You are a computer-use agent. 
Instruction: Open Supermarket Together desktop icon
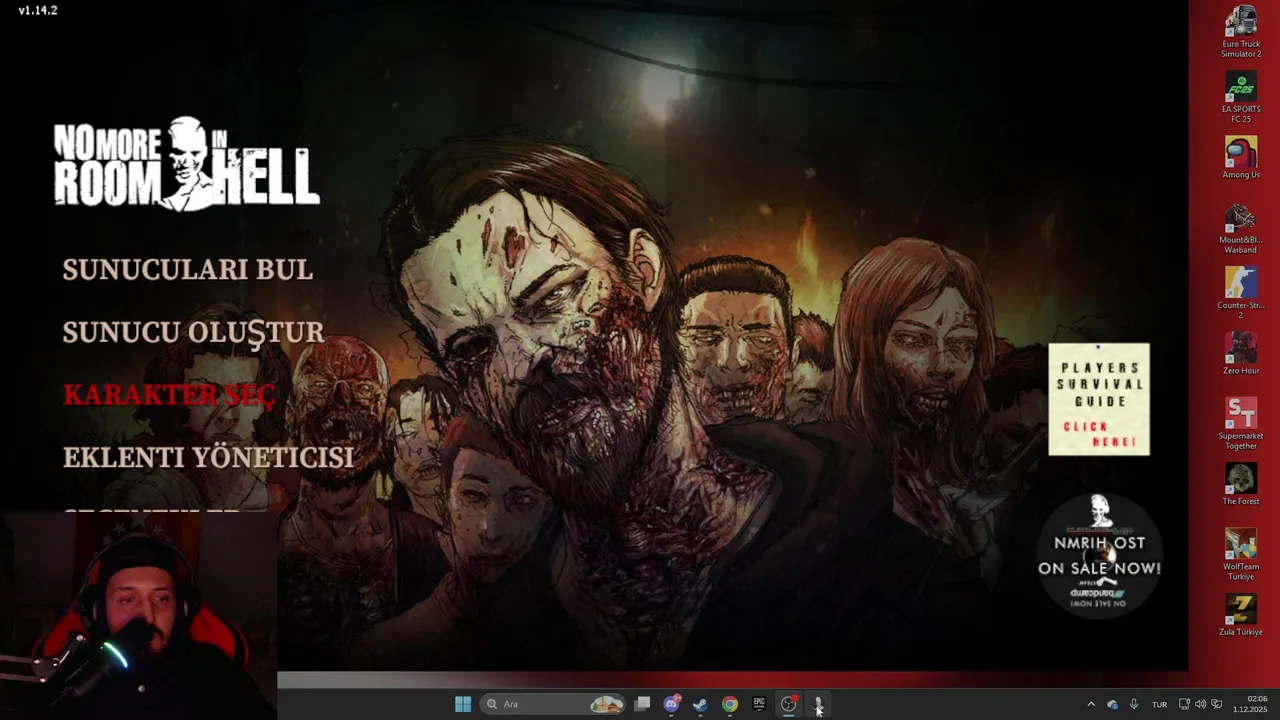point(1241,424)
